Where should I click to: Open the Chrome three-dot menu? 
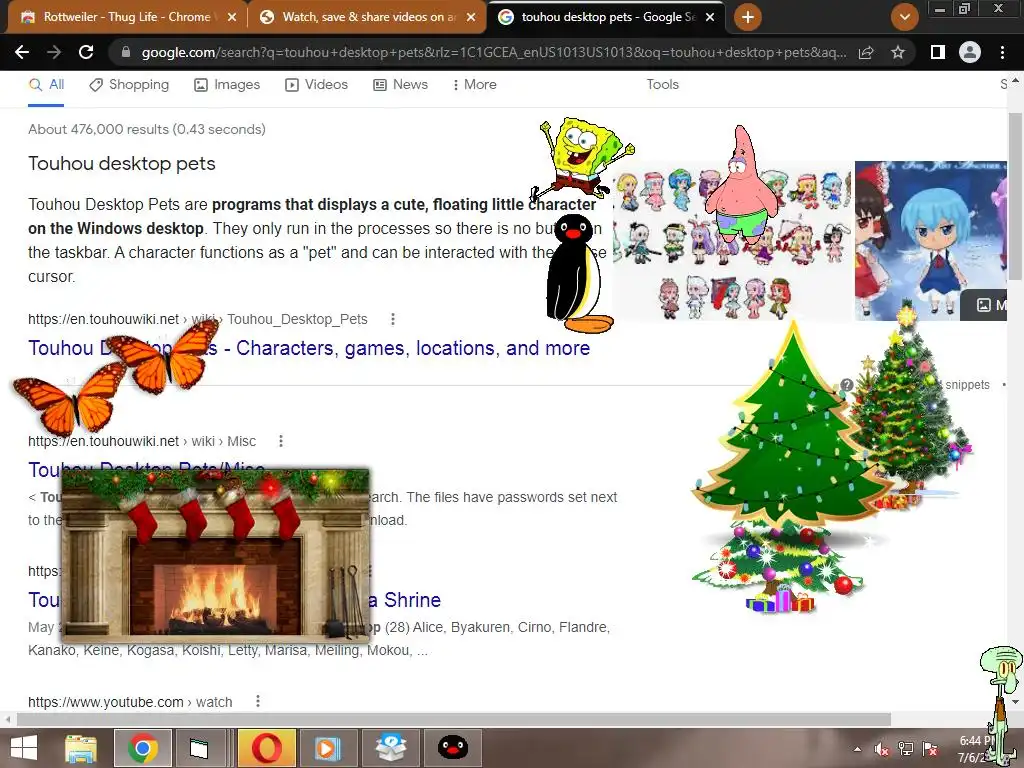1002,52
